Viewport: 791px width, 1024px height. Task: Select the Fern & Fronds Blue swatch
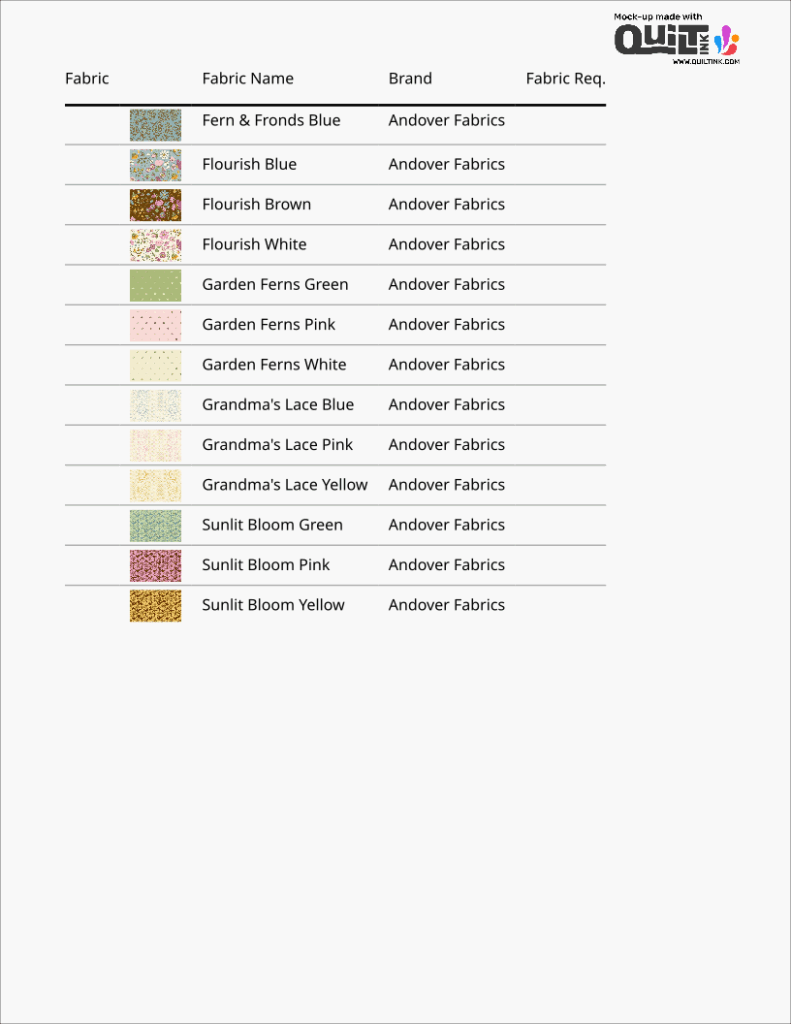click(x=155, y=125)
